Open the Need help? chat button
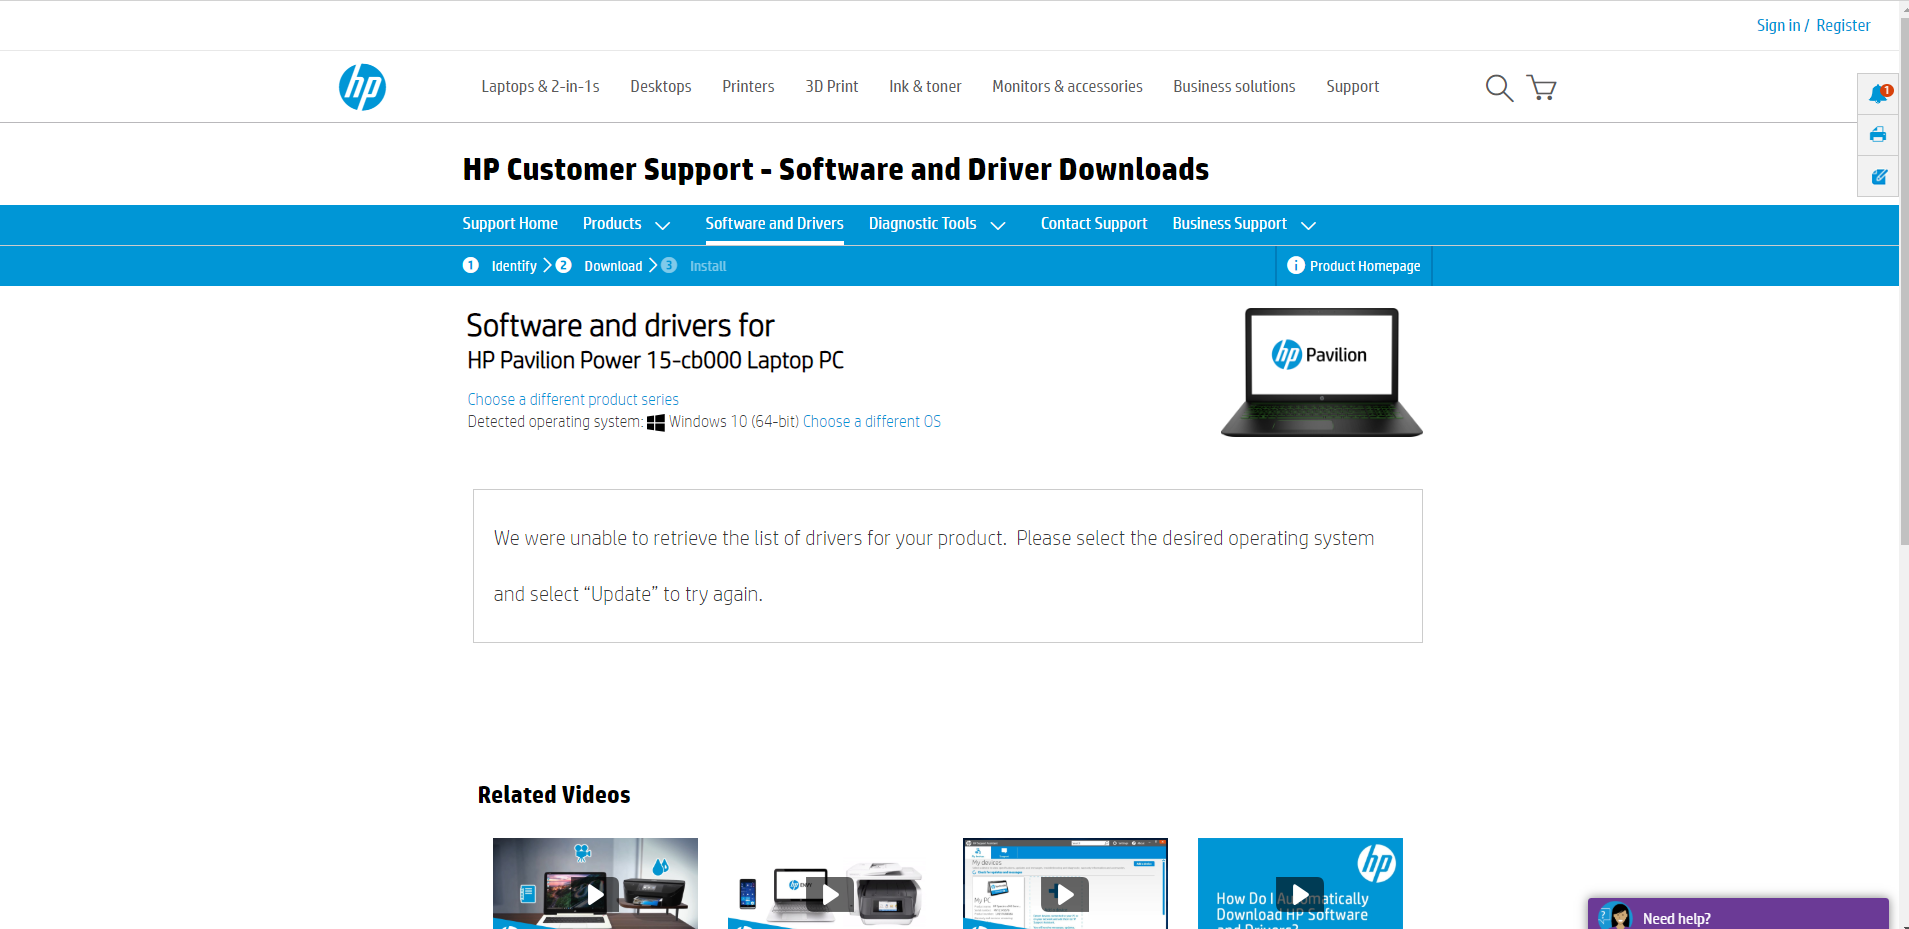 (x=1738, y=914)
